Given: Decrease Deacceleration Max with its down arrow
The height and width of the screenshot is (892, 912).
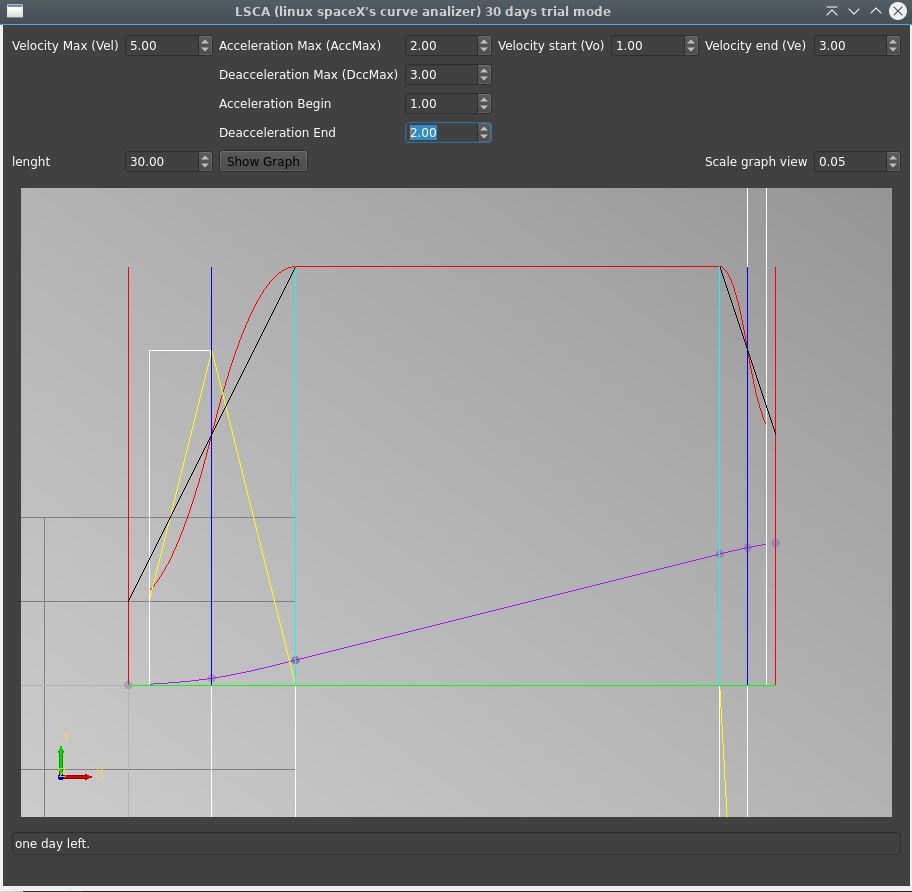Looking at the screenshot, I should (484, 79).
